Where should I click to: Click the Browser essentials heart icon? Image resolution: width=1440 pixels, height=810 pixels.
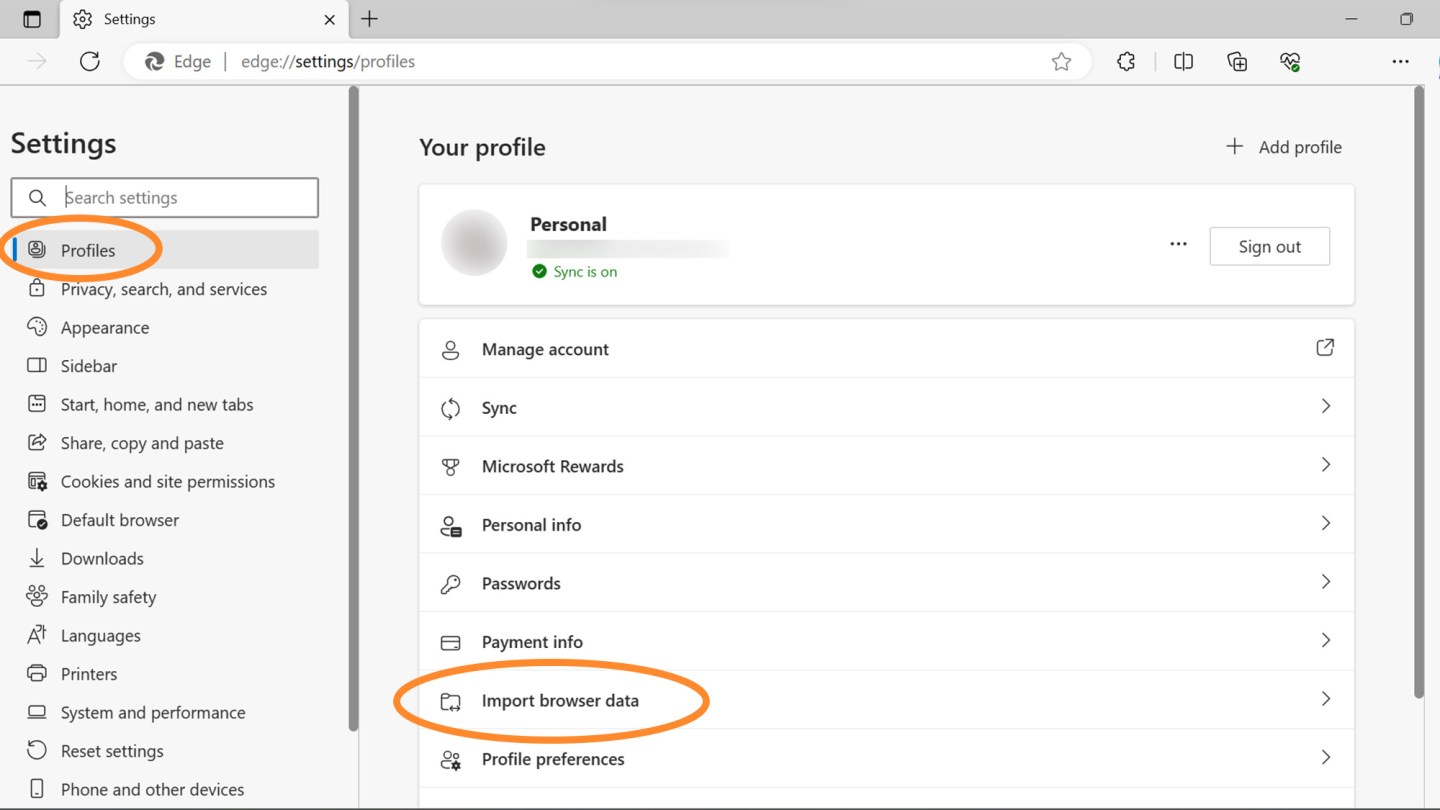point(1290,61)
